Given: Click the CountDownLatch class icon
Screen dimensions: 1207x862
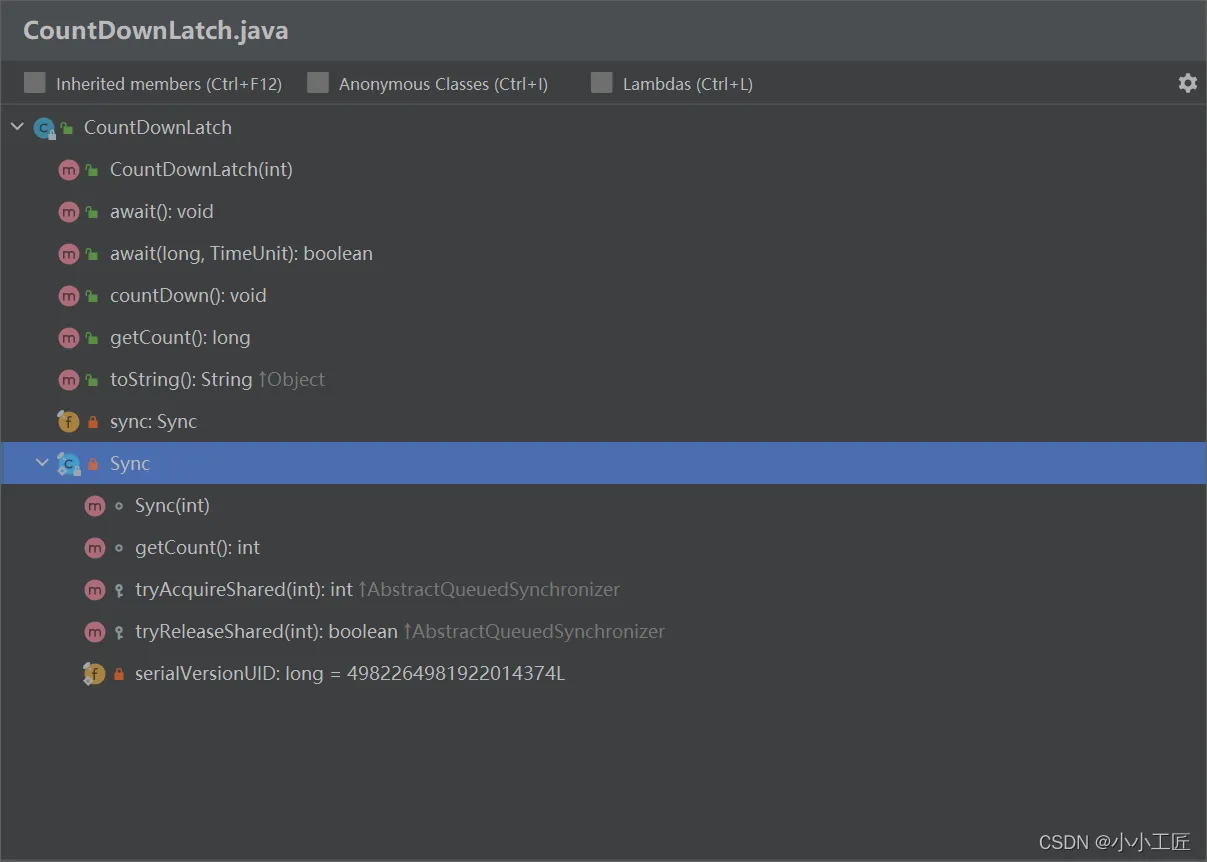Looking at the screenshot, I should point(43,128).
